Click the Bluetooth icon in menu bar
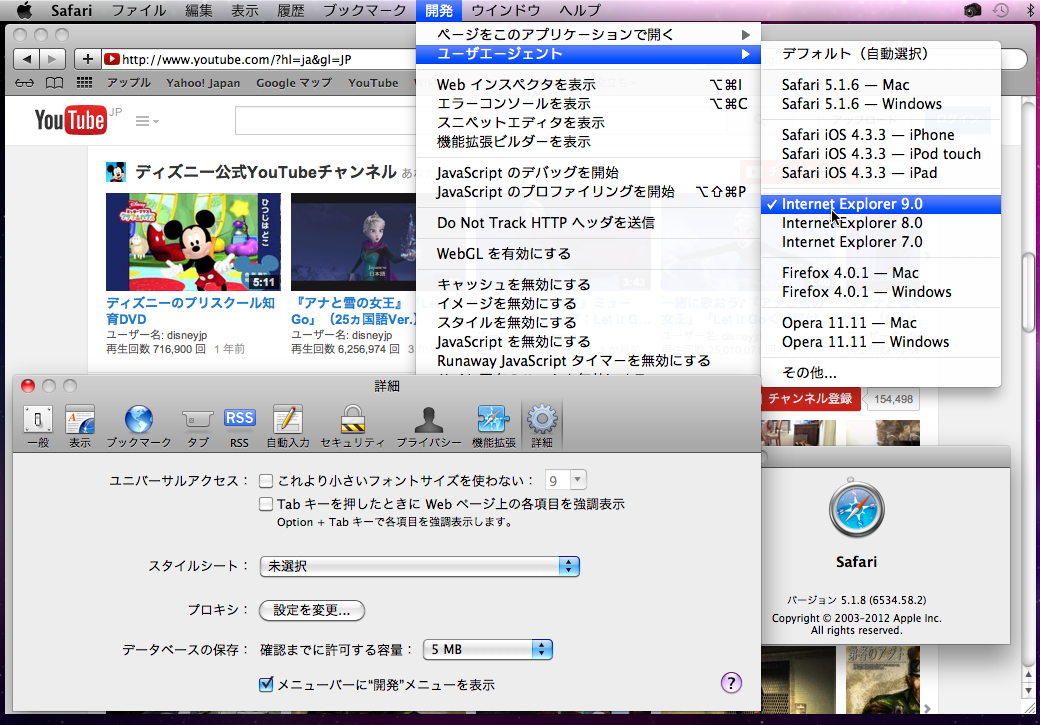 1031,10
